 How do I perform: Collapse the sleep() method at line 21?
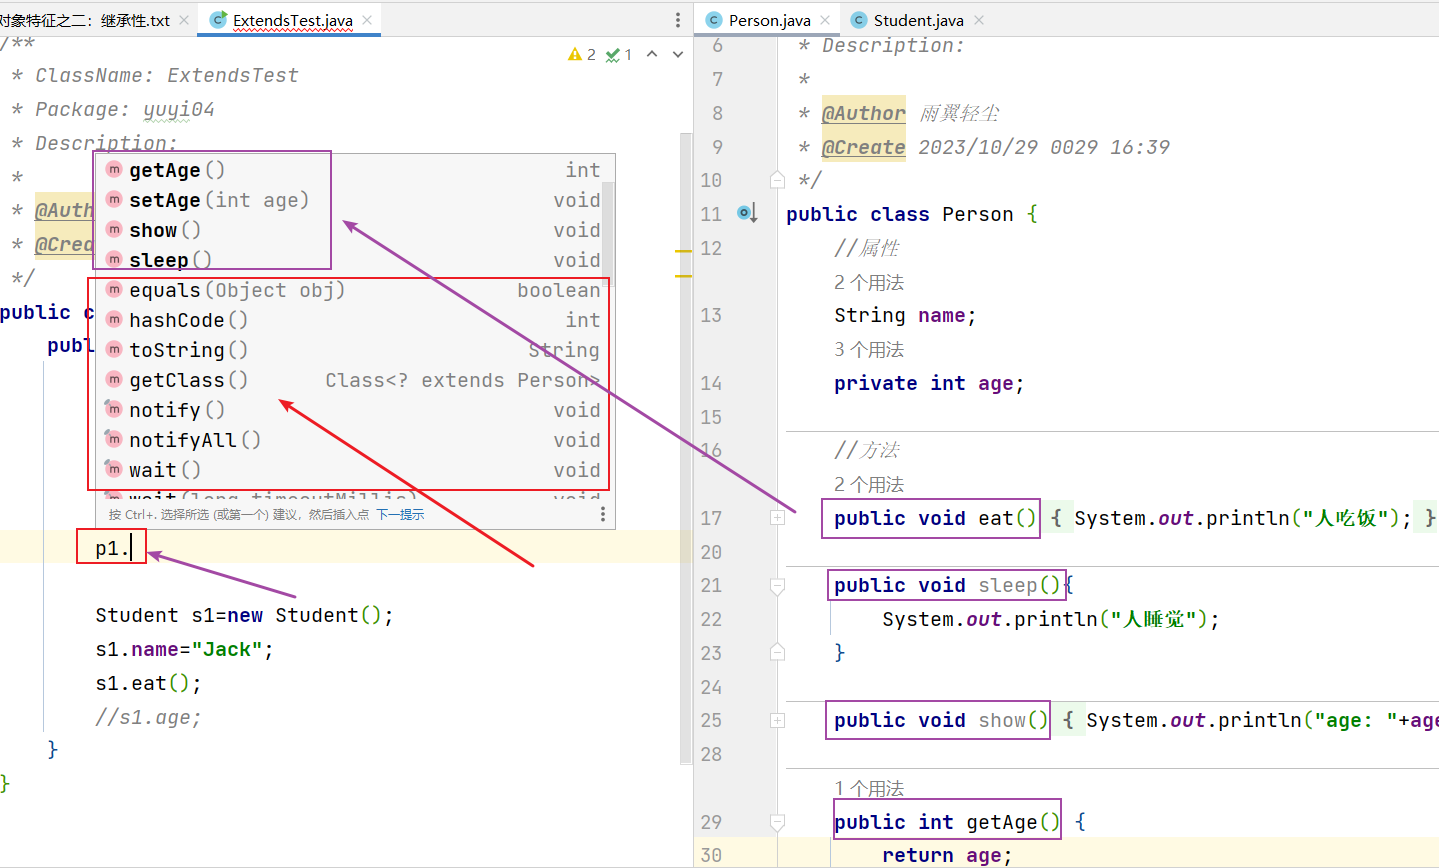tap(777, 585)
